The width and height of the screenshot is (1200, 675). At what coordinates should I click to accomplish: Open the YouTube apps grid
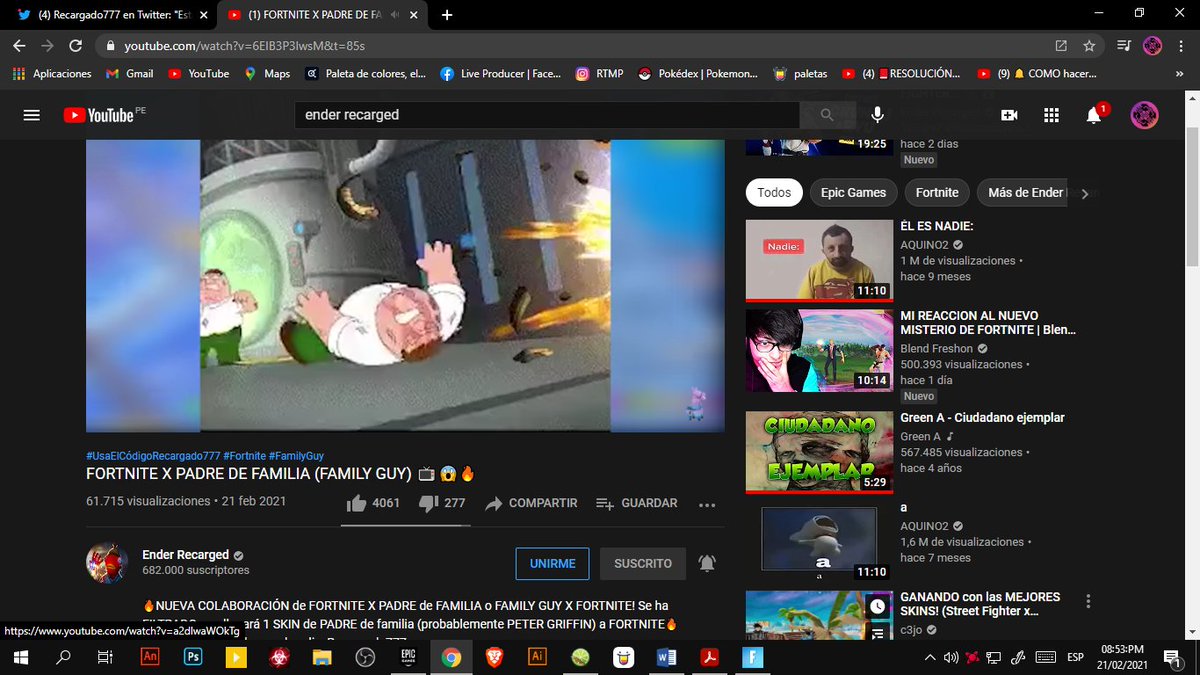click(1051, 115)
